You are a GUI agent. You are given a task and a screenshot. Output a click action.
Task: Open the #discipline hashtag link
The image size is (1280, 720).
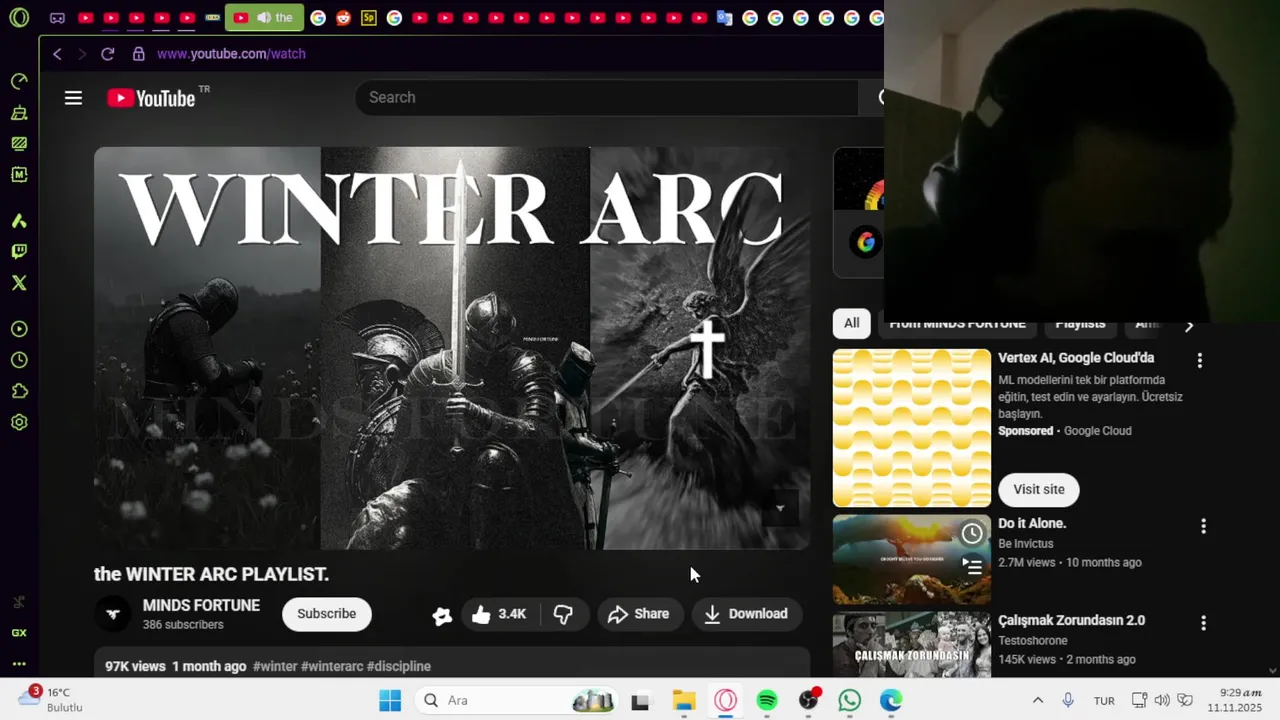[399, 666]
